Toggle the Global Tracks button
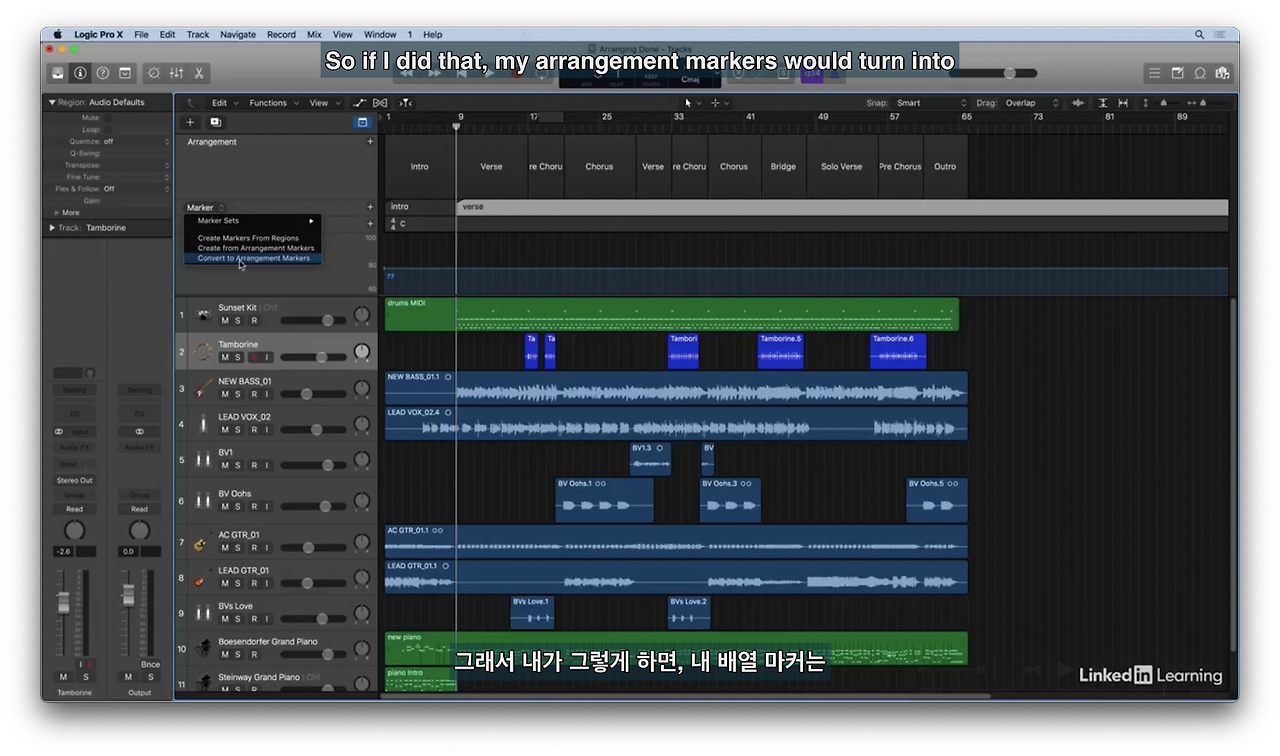Viewport: 1280px width, 756px height. point(362,122)
